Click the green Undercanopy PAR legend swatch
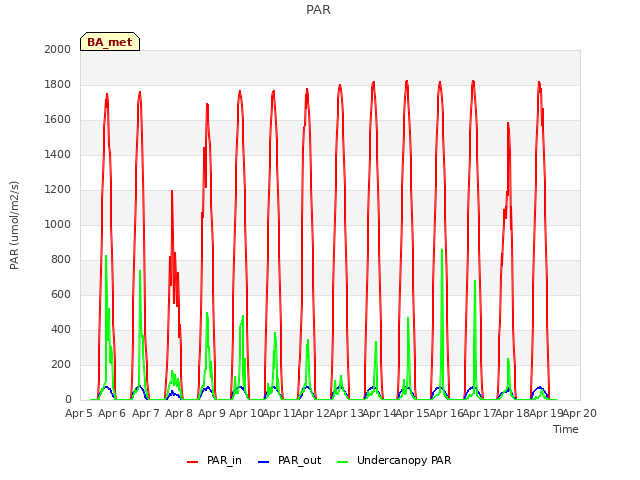 coord(343,462)
